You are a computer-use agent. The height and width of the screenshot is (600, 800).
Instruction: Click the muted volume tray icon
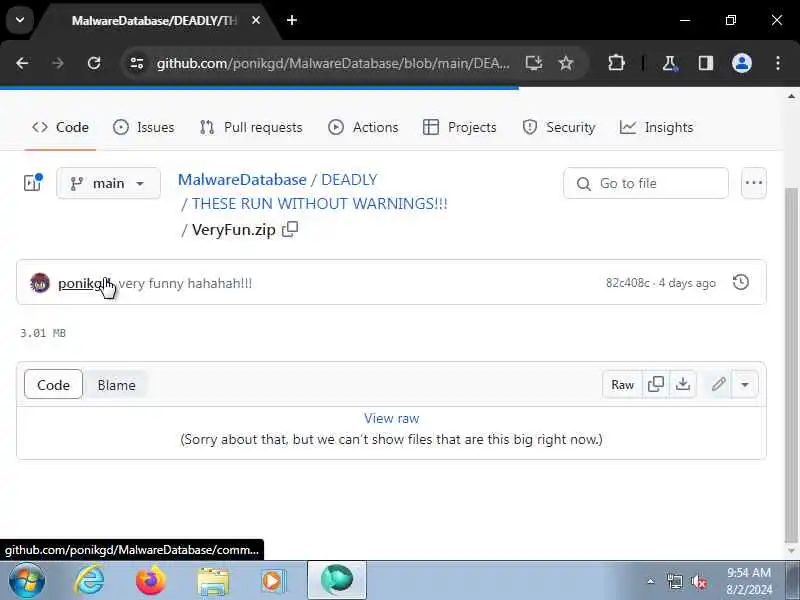pos(698,582)
